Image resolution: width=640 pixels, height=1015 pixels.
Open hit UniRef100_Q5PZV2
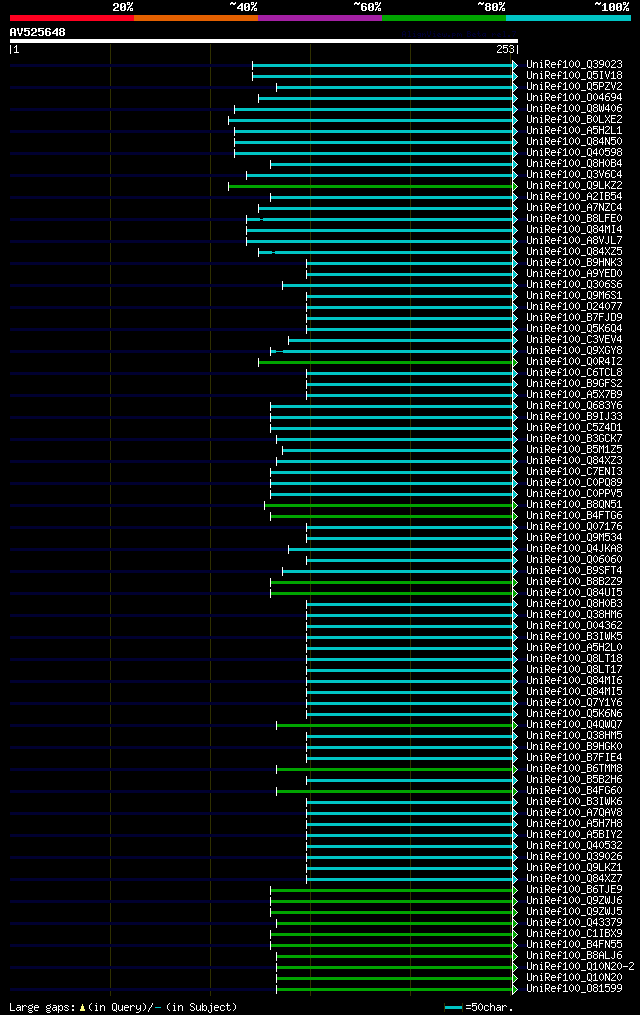coord(574,87)
